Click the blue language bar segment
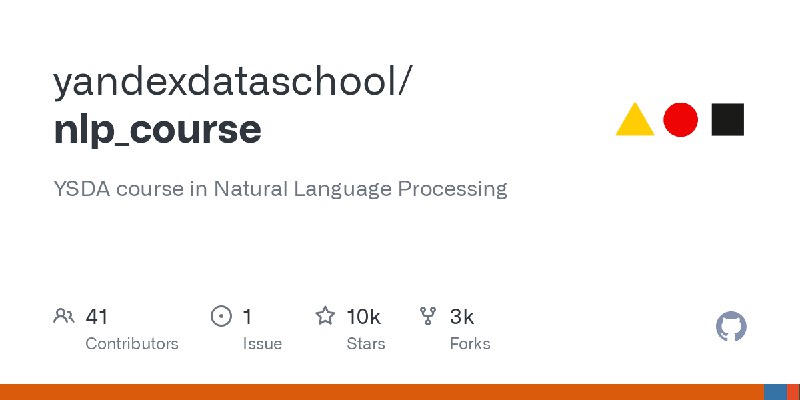The height and width of the screenshot is (400, 800). pos(776,392)
